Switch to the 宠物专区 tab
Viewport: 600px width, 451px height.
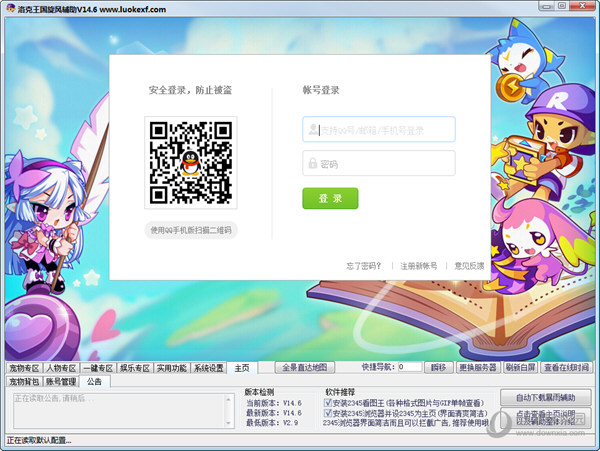(24, 368)
